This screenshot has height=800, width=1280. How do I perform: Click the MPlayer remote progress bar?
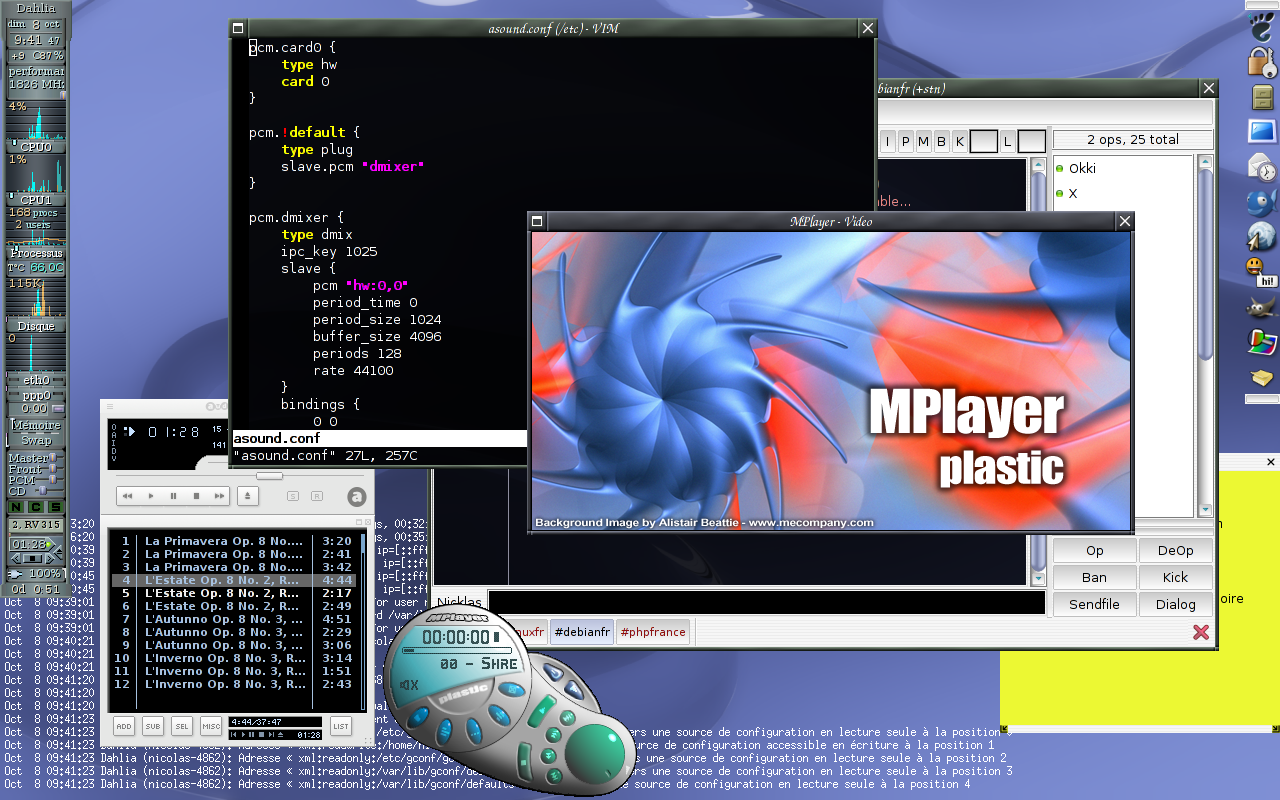(457, 650)
